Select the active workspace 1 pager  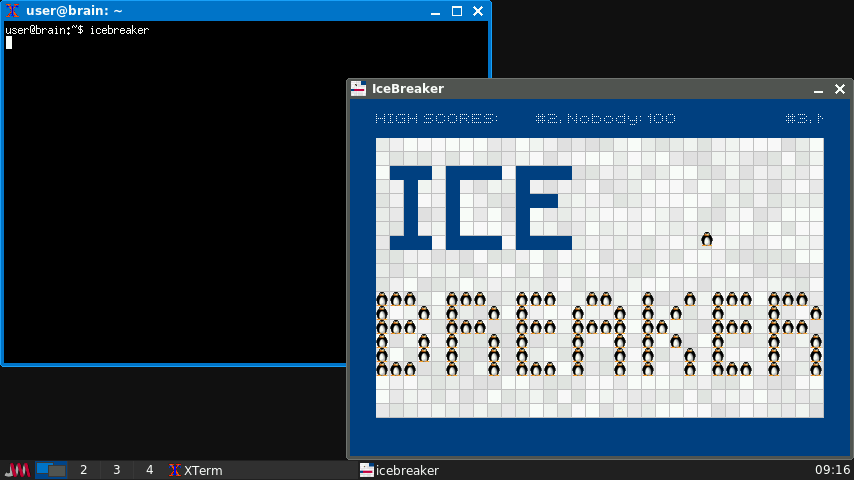point(51,470)
